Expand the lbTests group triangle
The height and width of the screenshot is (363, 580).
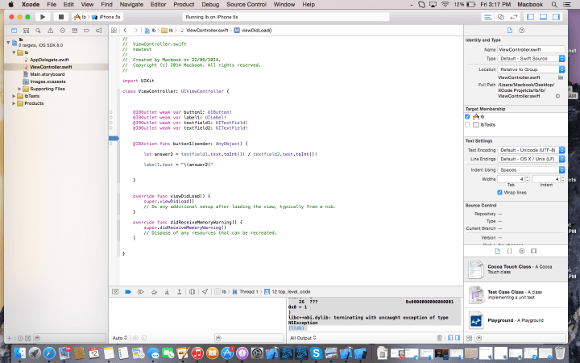14,96
